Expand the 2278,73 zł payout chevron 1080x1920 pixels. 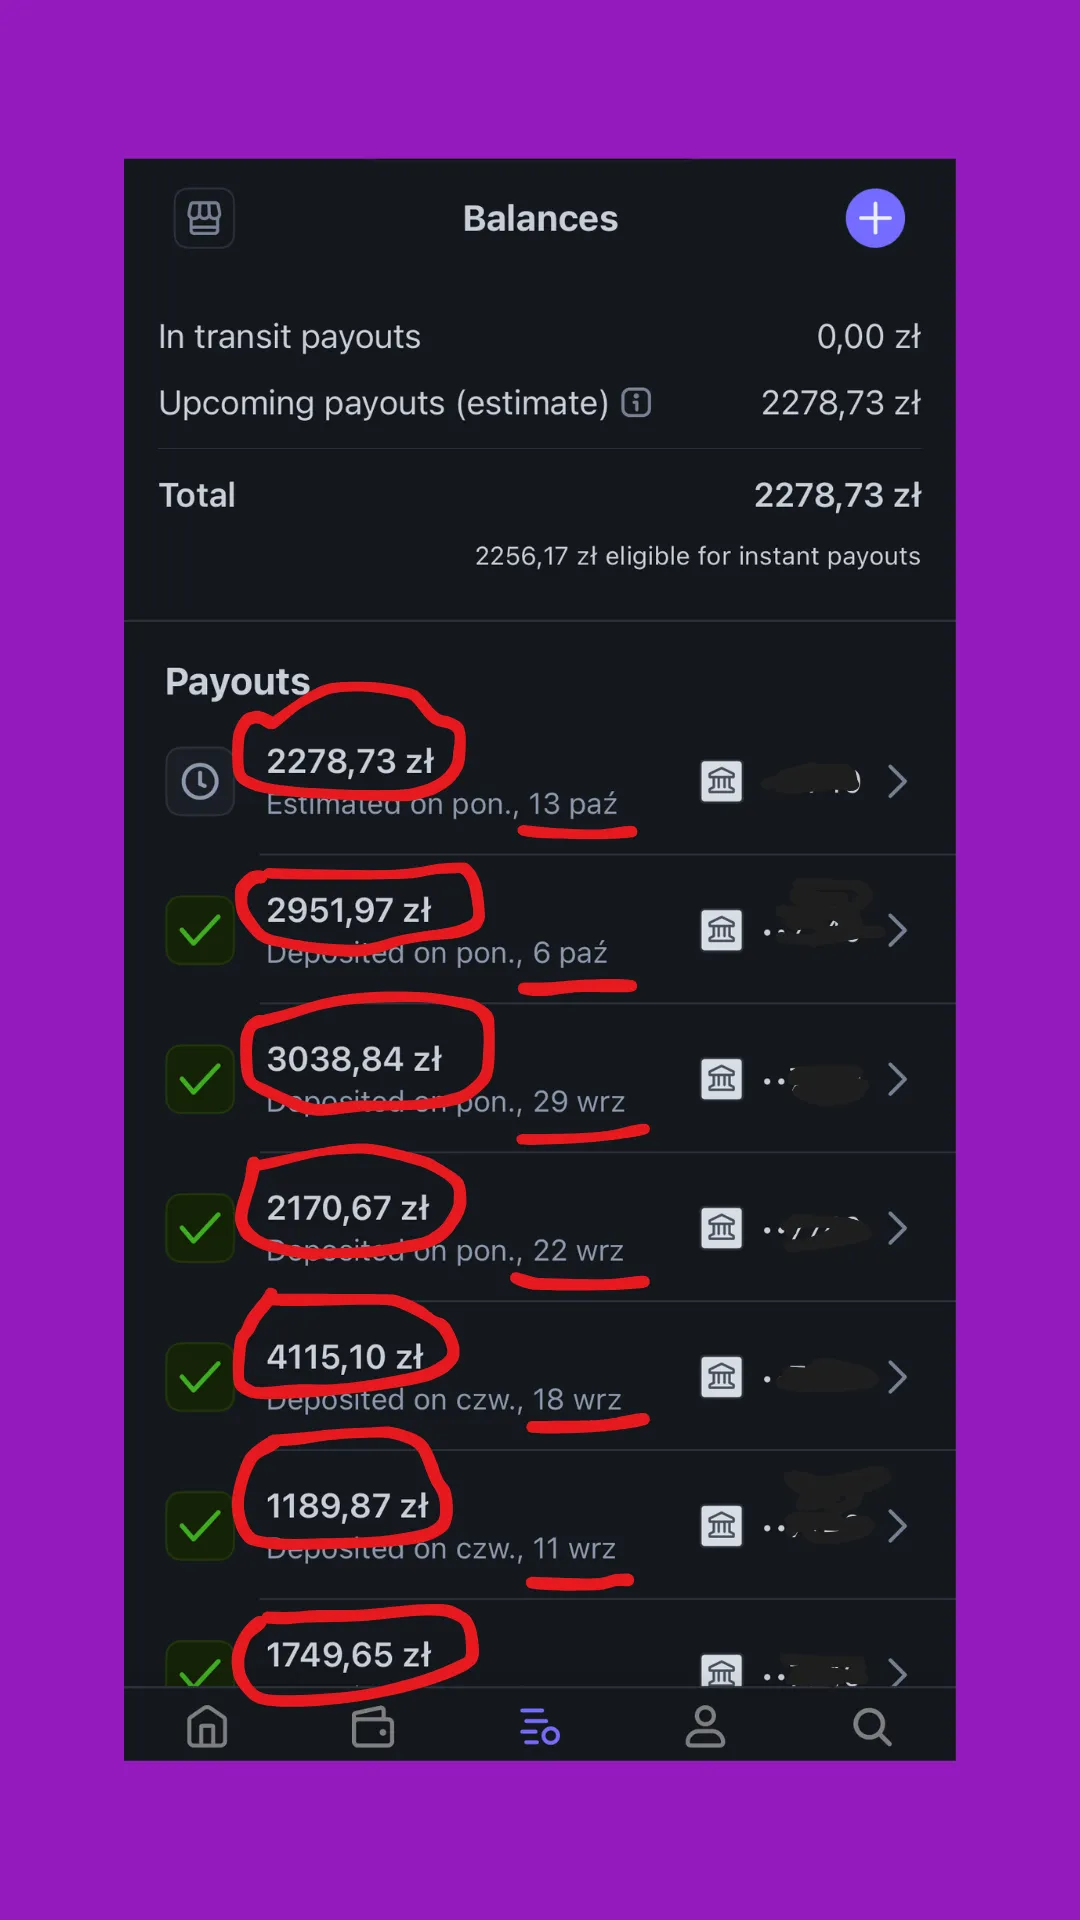(x=897, y=781)
